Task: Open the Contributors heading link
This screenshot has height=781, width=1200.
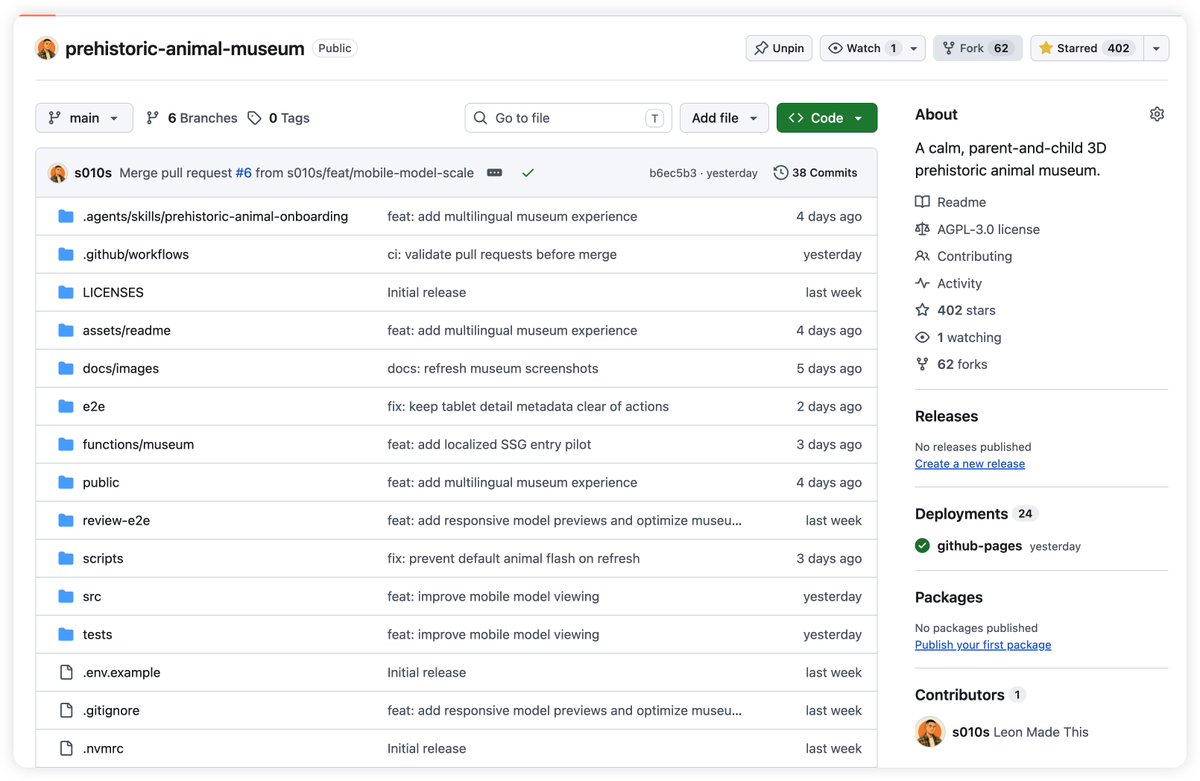Action: point(959,695)
